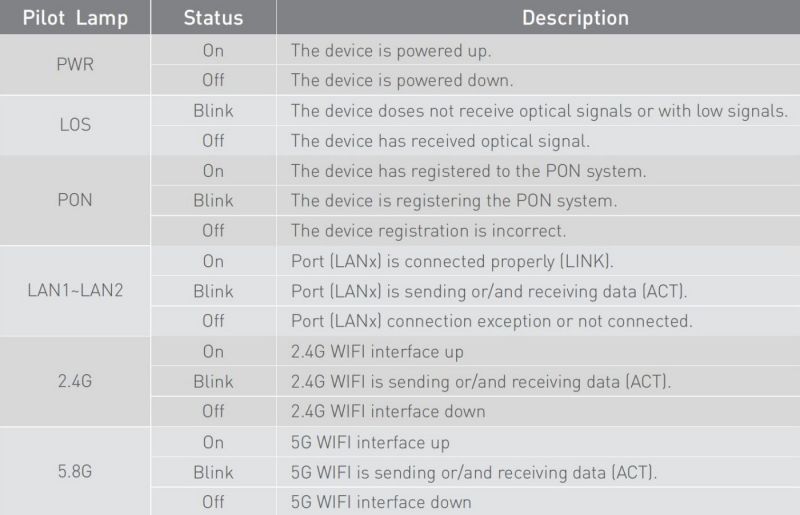
Task: Select the 5.8G pilot lamp cell
Action: click(x=76, y=472)
